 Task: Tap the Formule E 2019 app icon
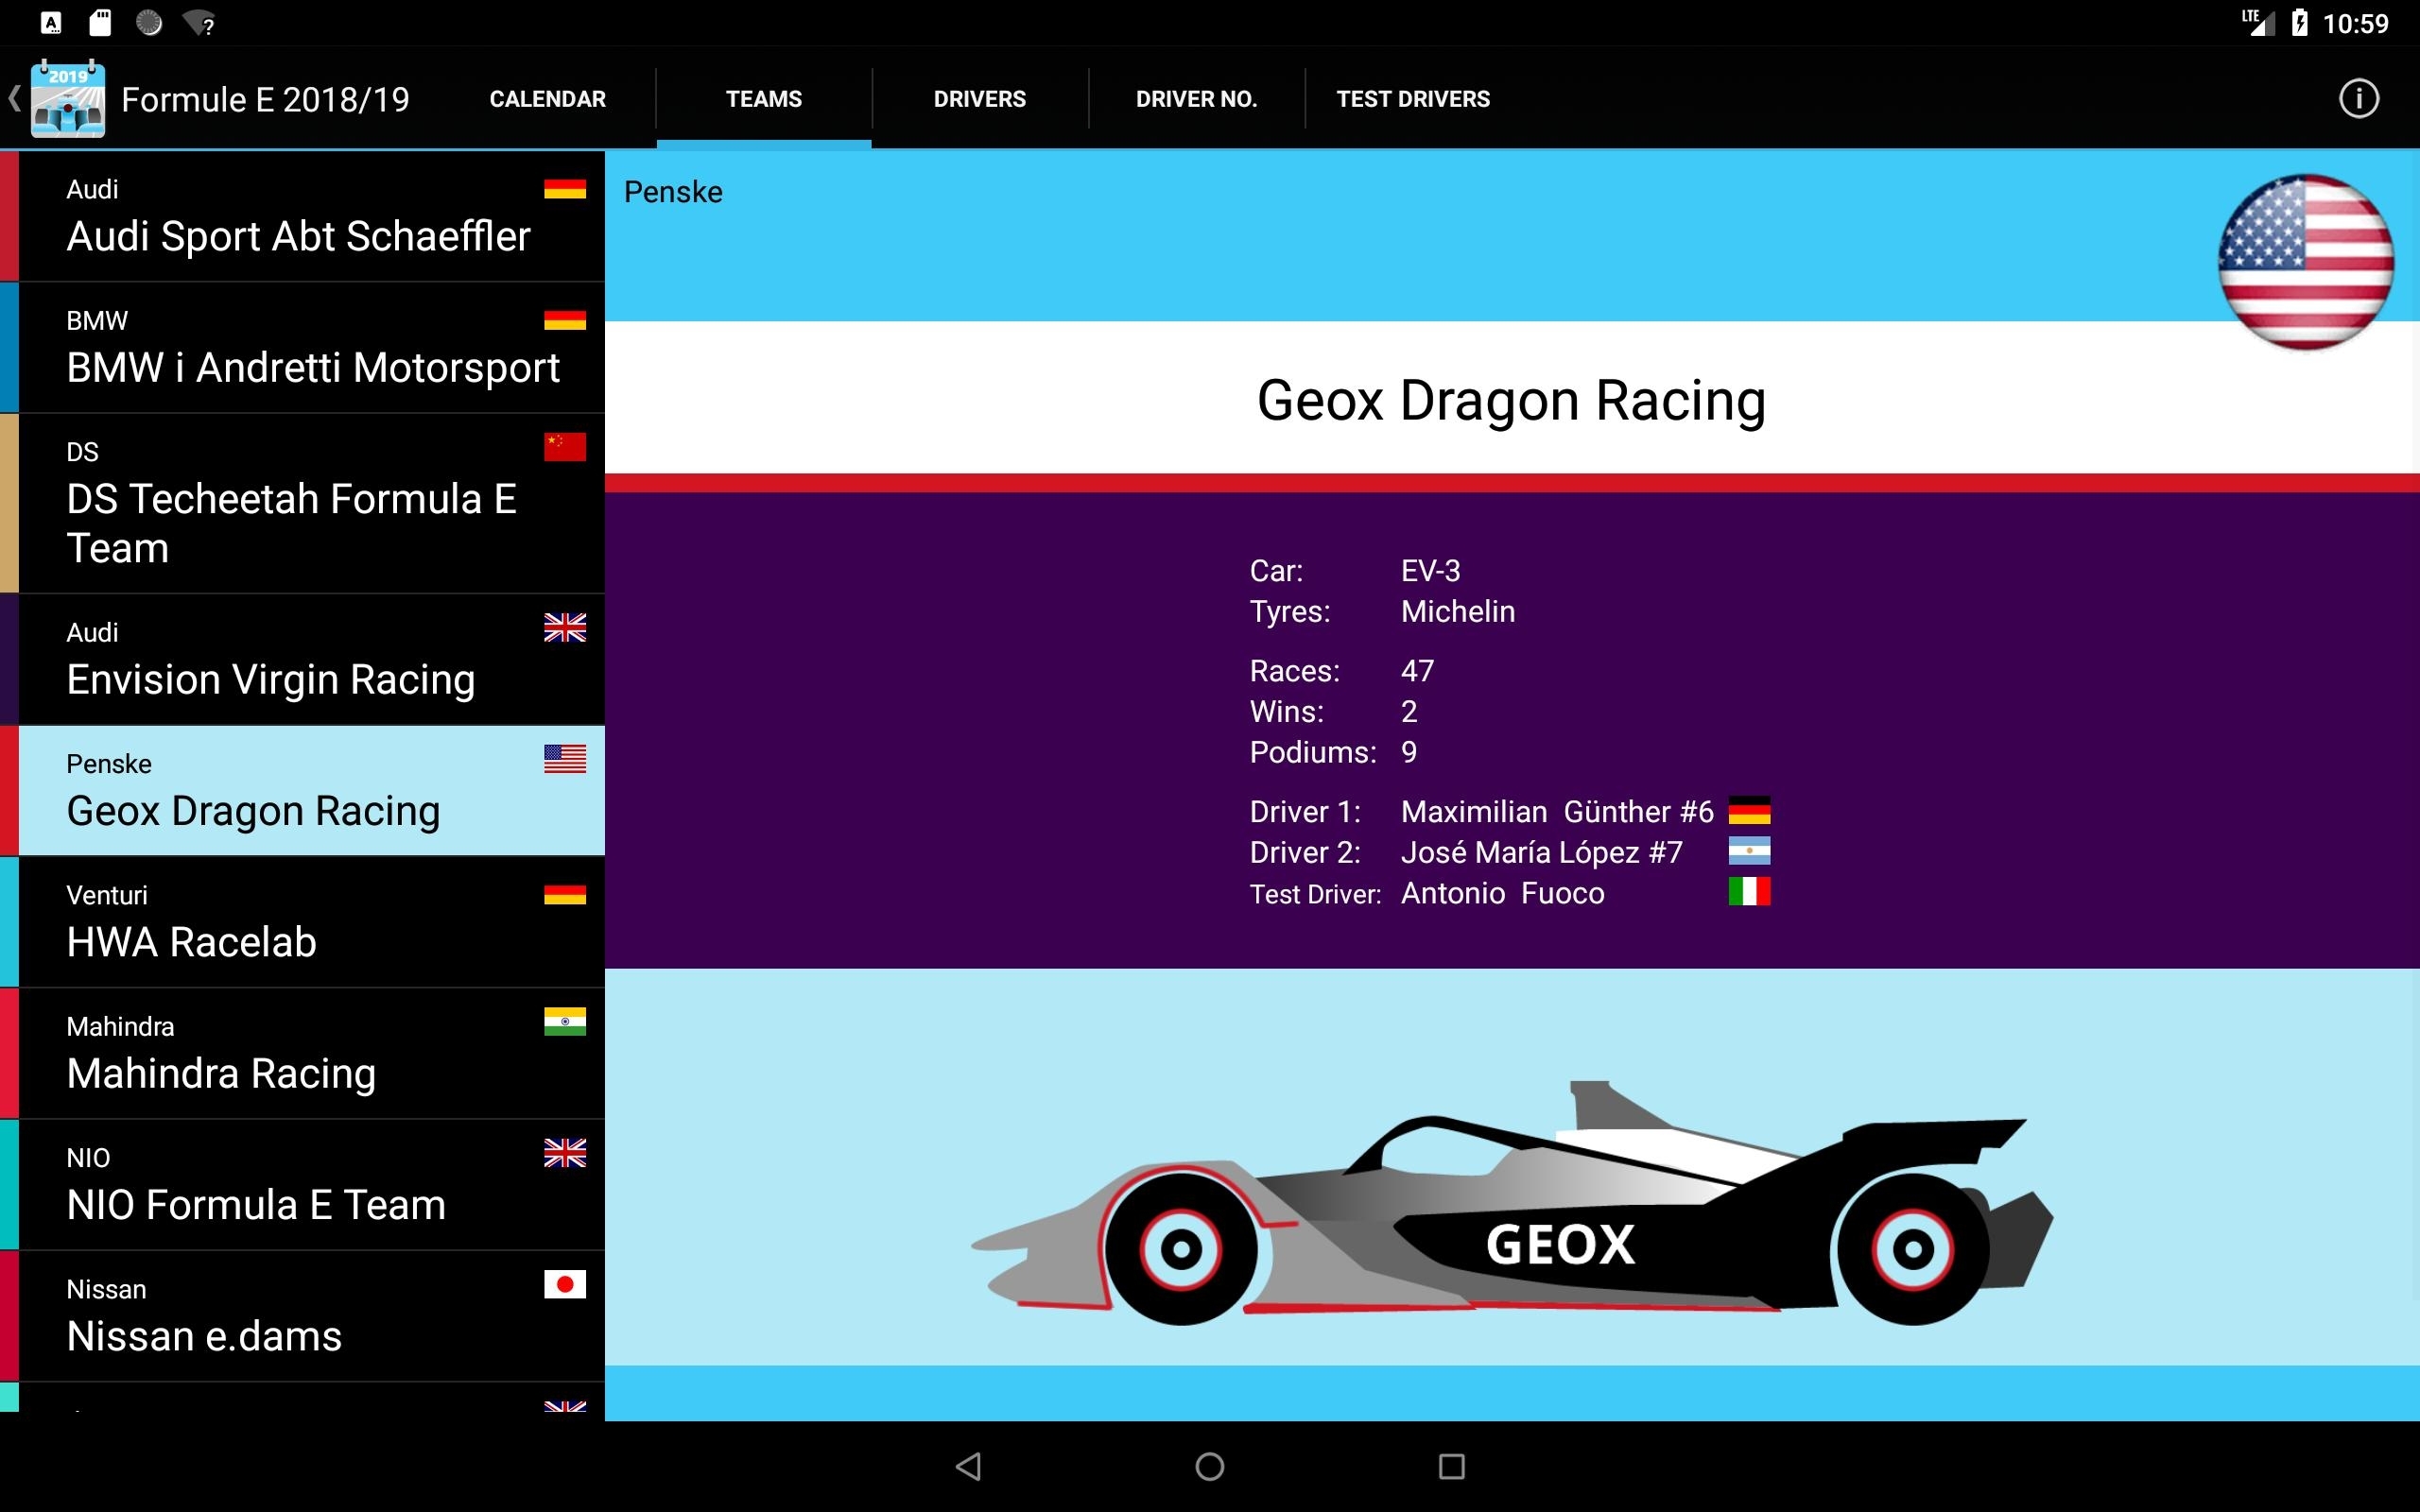[x=67, y=98]
